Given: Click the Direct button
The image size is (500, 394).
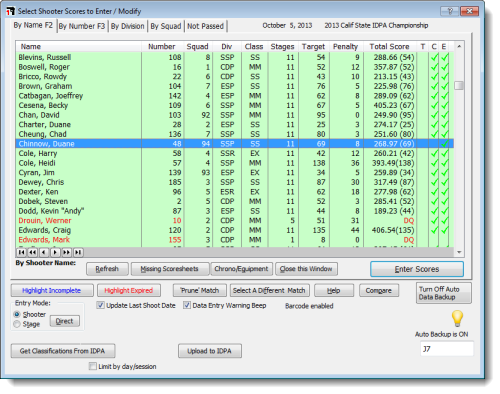Looking at the screenshot, I should (65, 321).
